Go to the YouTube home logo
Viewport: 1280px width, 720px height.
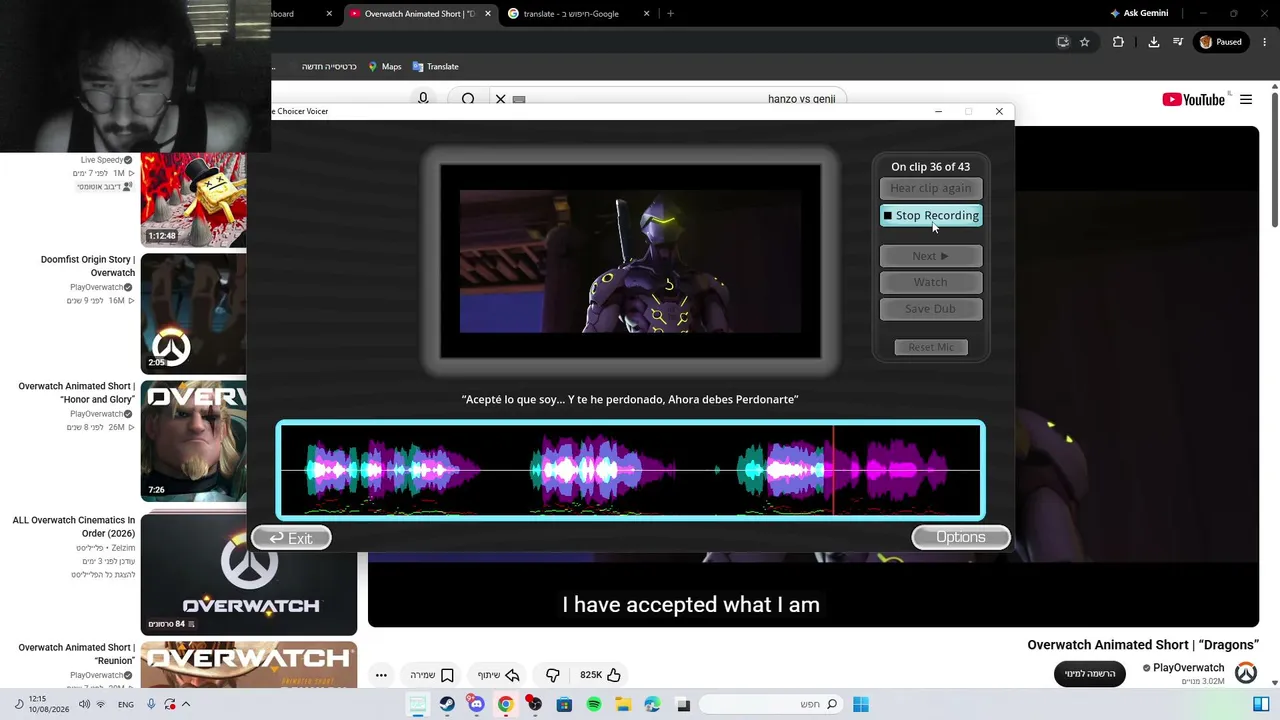(x=1193, y=99)
